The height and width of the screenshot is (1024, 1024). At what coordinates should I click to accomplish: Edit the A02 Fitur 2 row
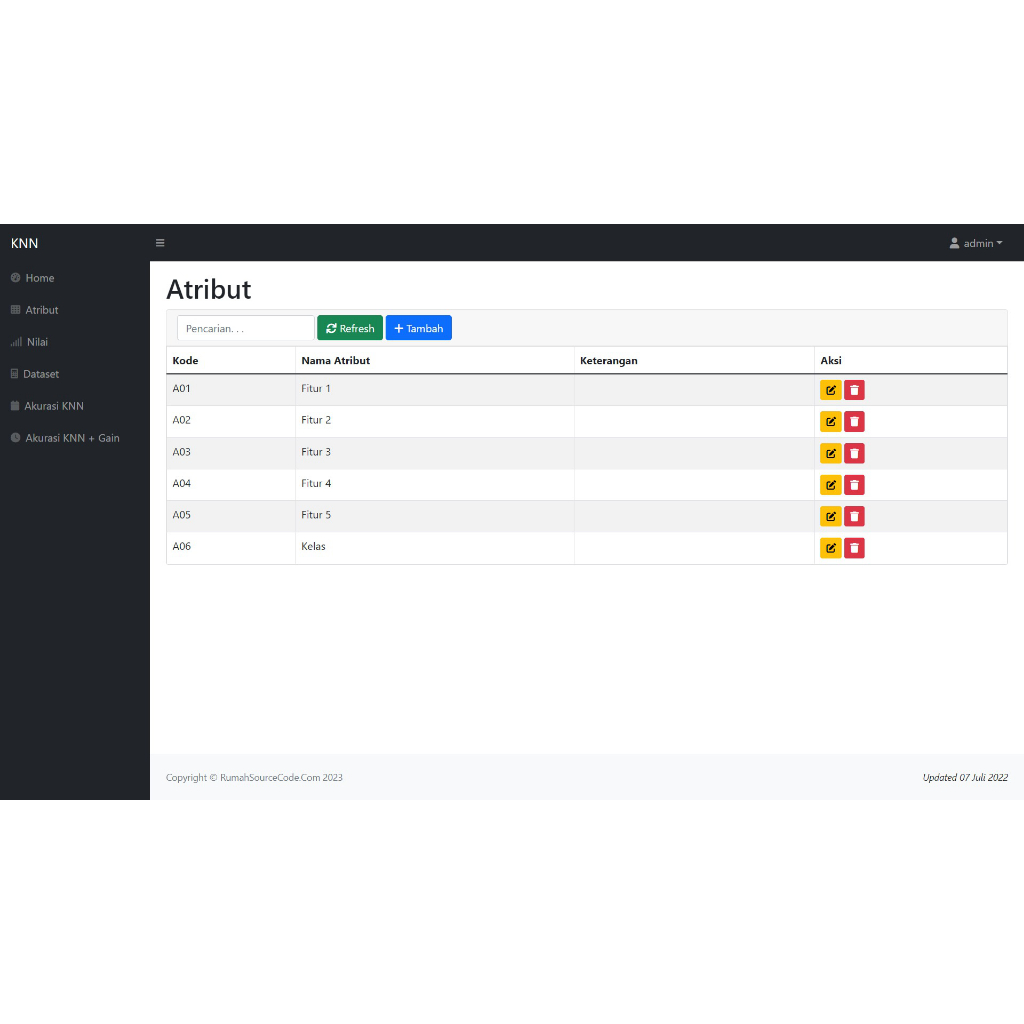pyautogui.click(x=830, y=421)
